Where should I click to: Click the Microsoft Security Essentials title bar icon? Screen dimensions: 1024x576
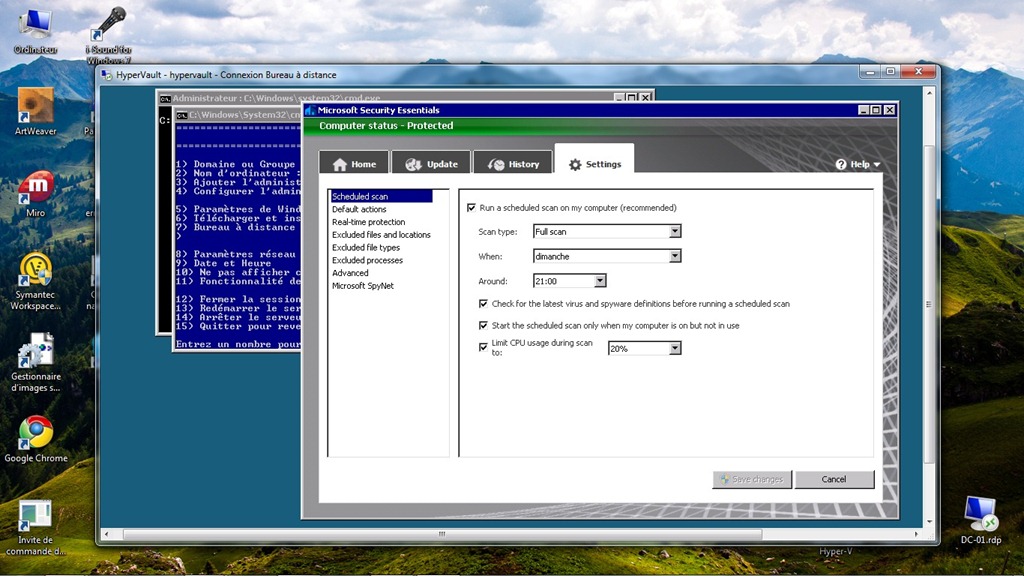pyautogui.click(x=310, y=110)
